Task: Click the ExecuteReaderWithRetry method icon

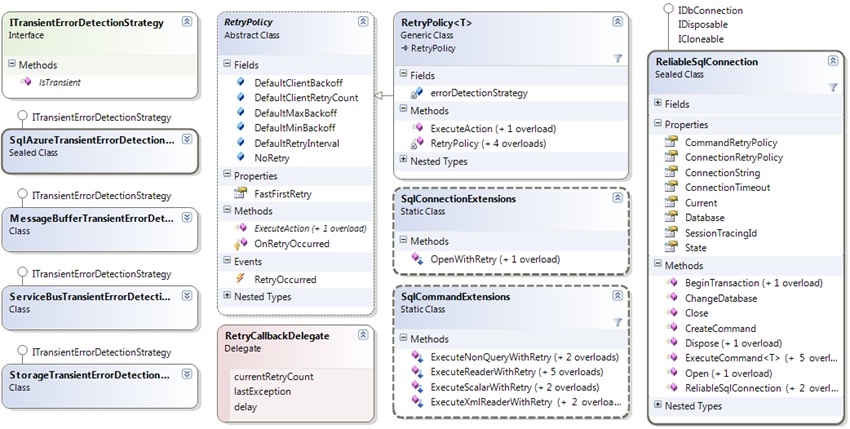Action: 417,372
